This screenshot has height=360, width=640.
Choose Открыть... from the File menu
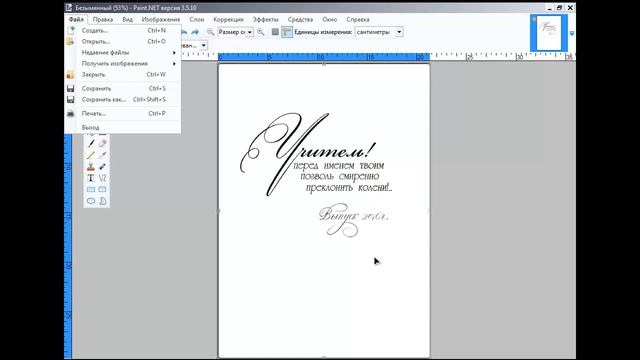(x=123, y=42)
